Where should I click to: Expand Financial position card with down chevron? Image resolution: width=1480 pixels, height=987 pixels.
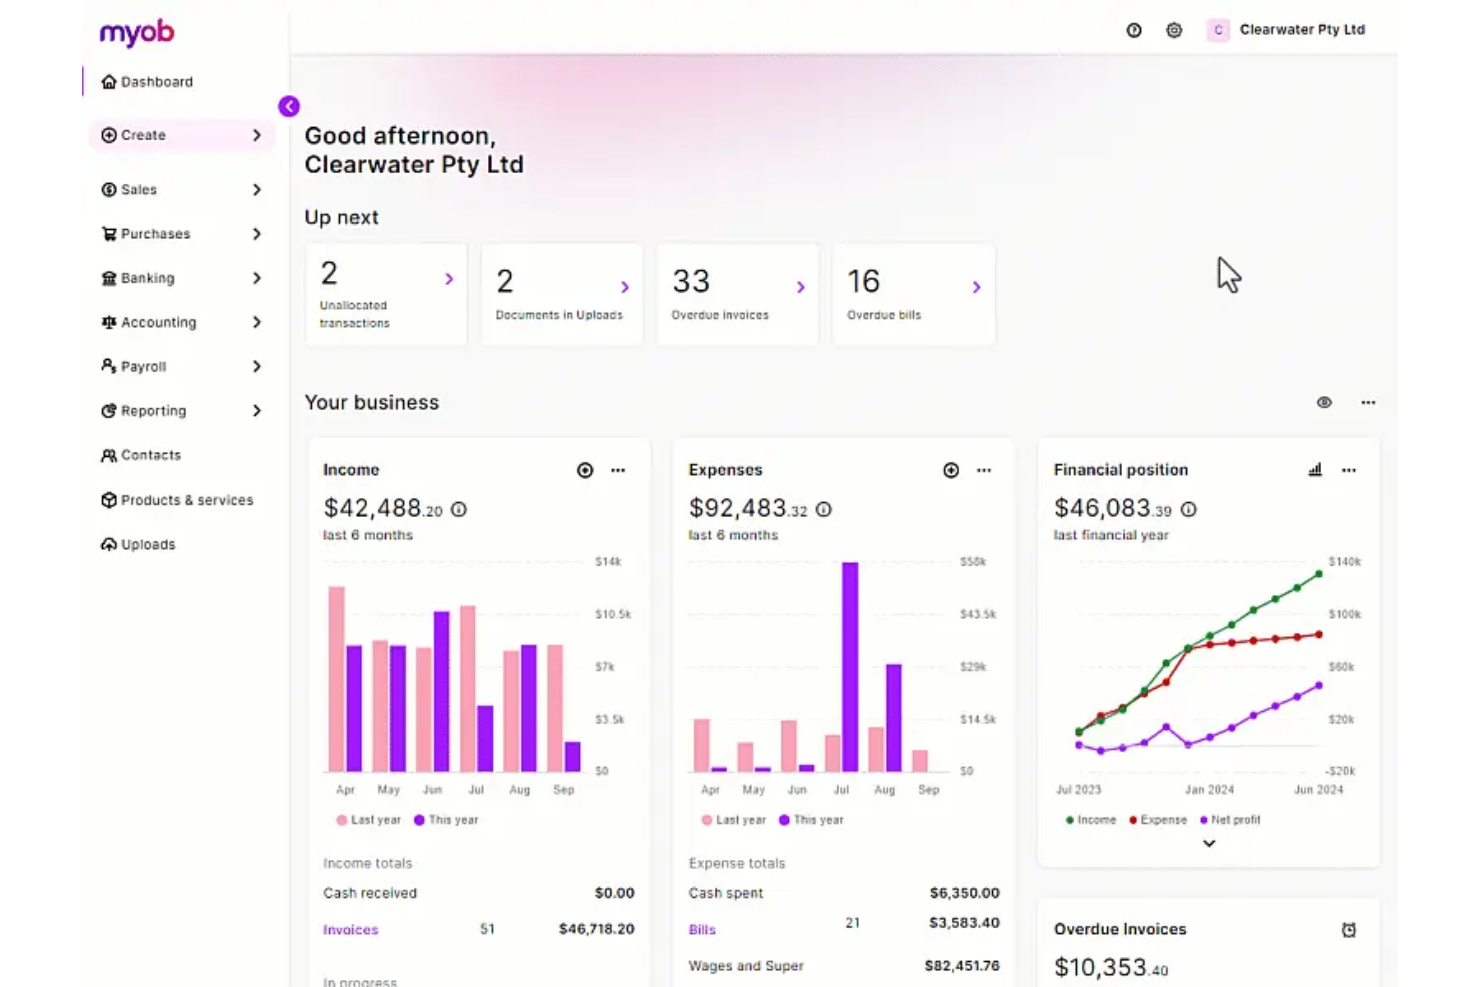(x=1209, y=844)
